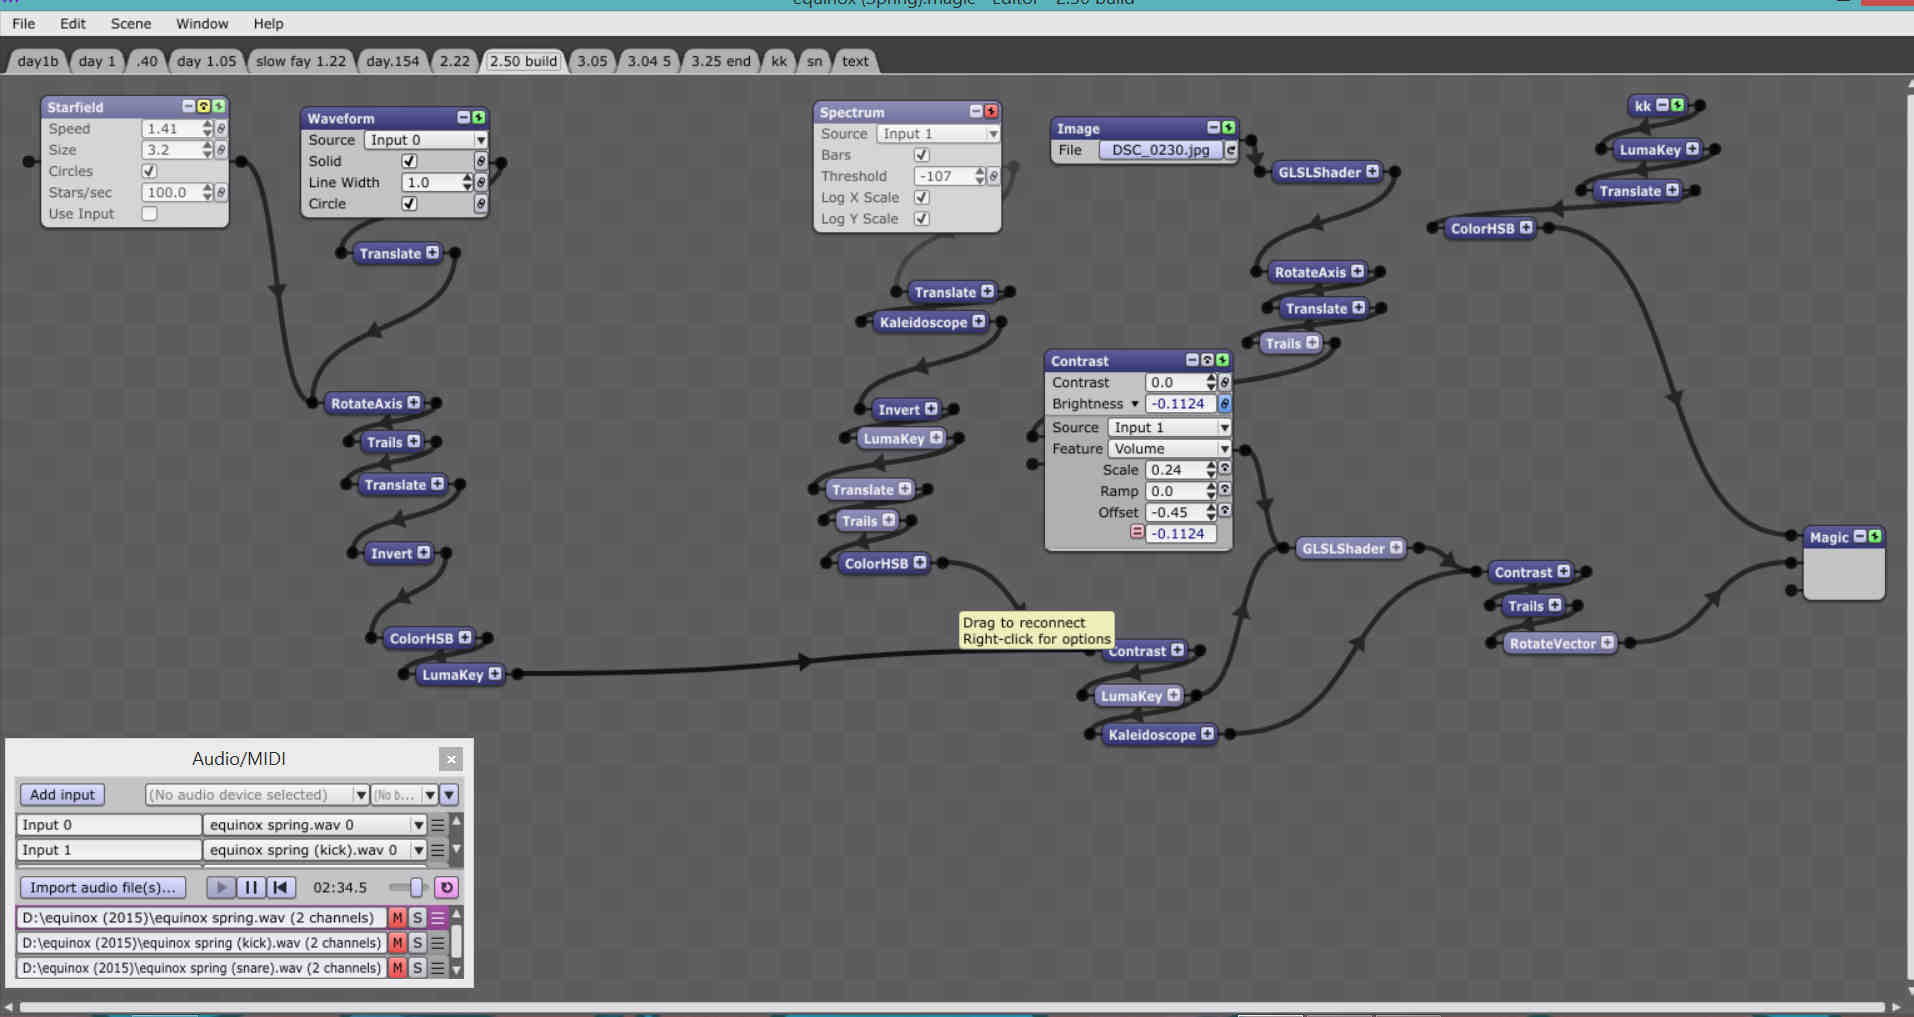Close the Audio/MIDI panel
Viewport: 1914px width, 1017px height.
(x=451, y=759)
